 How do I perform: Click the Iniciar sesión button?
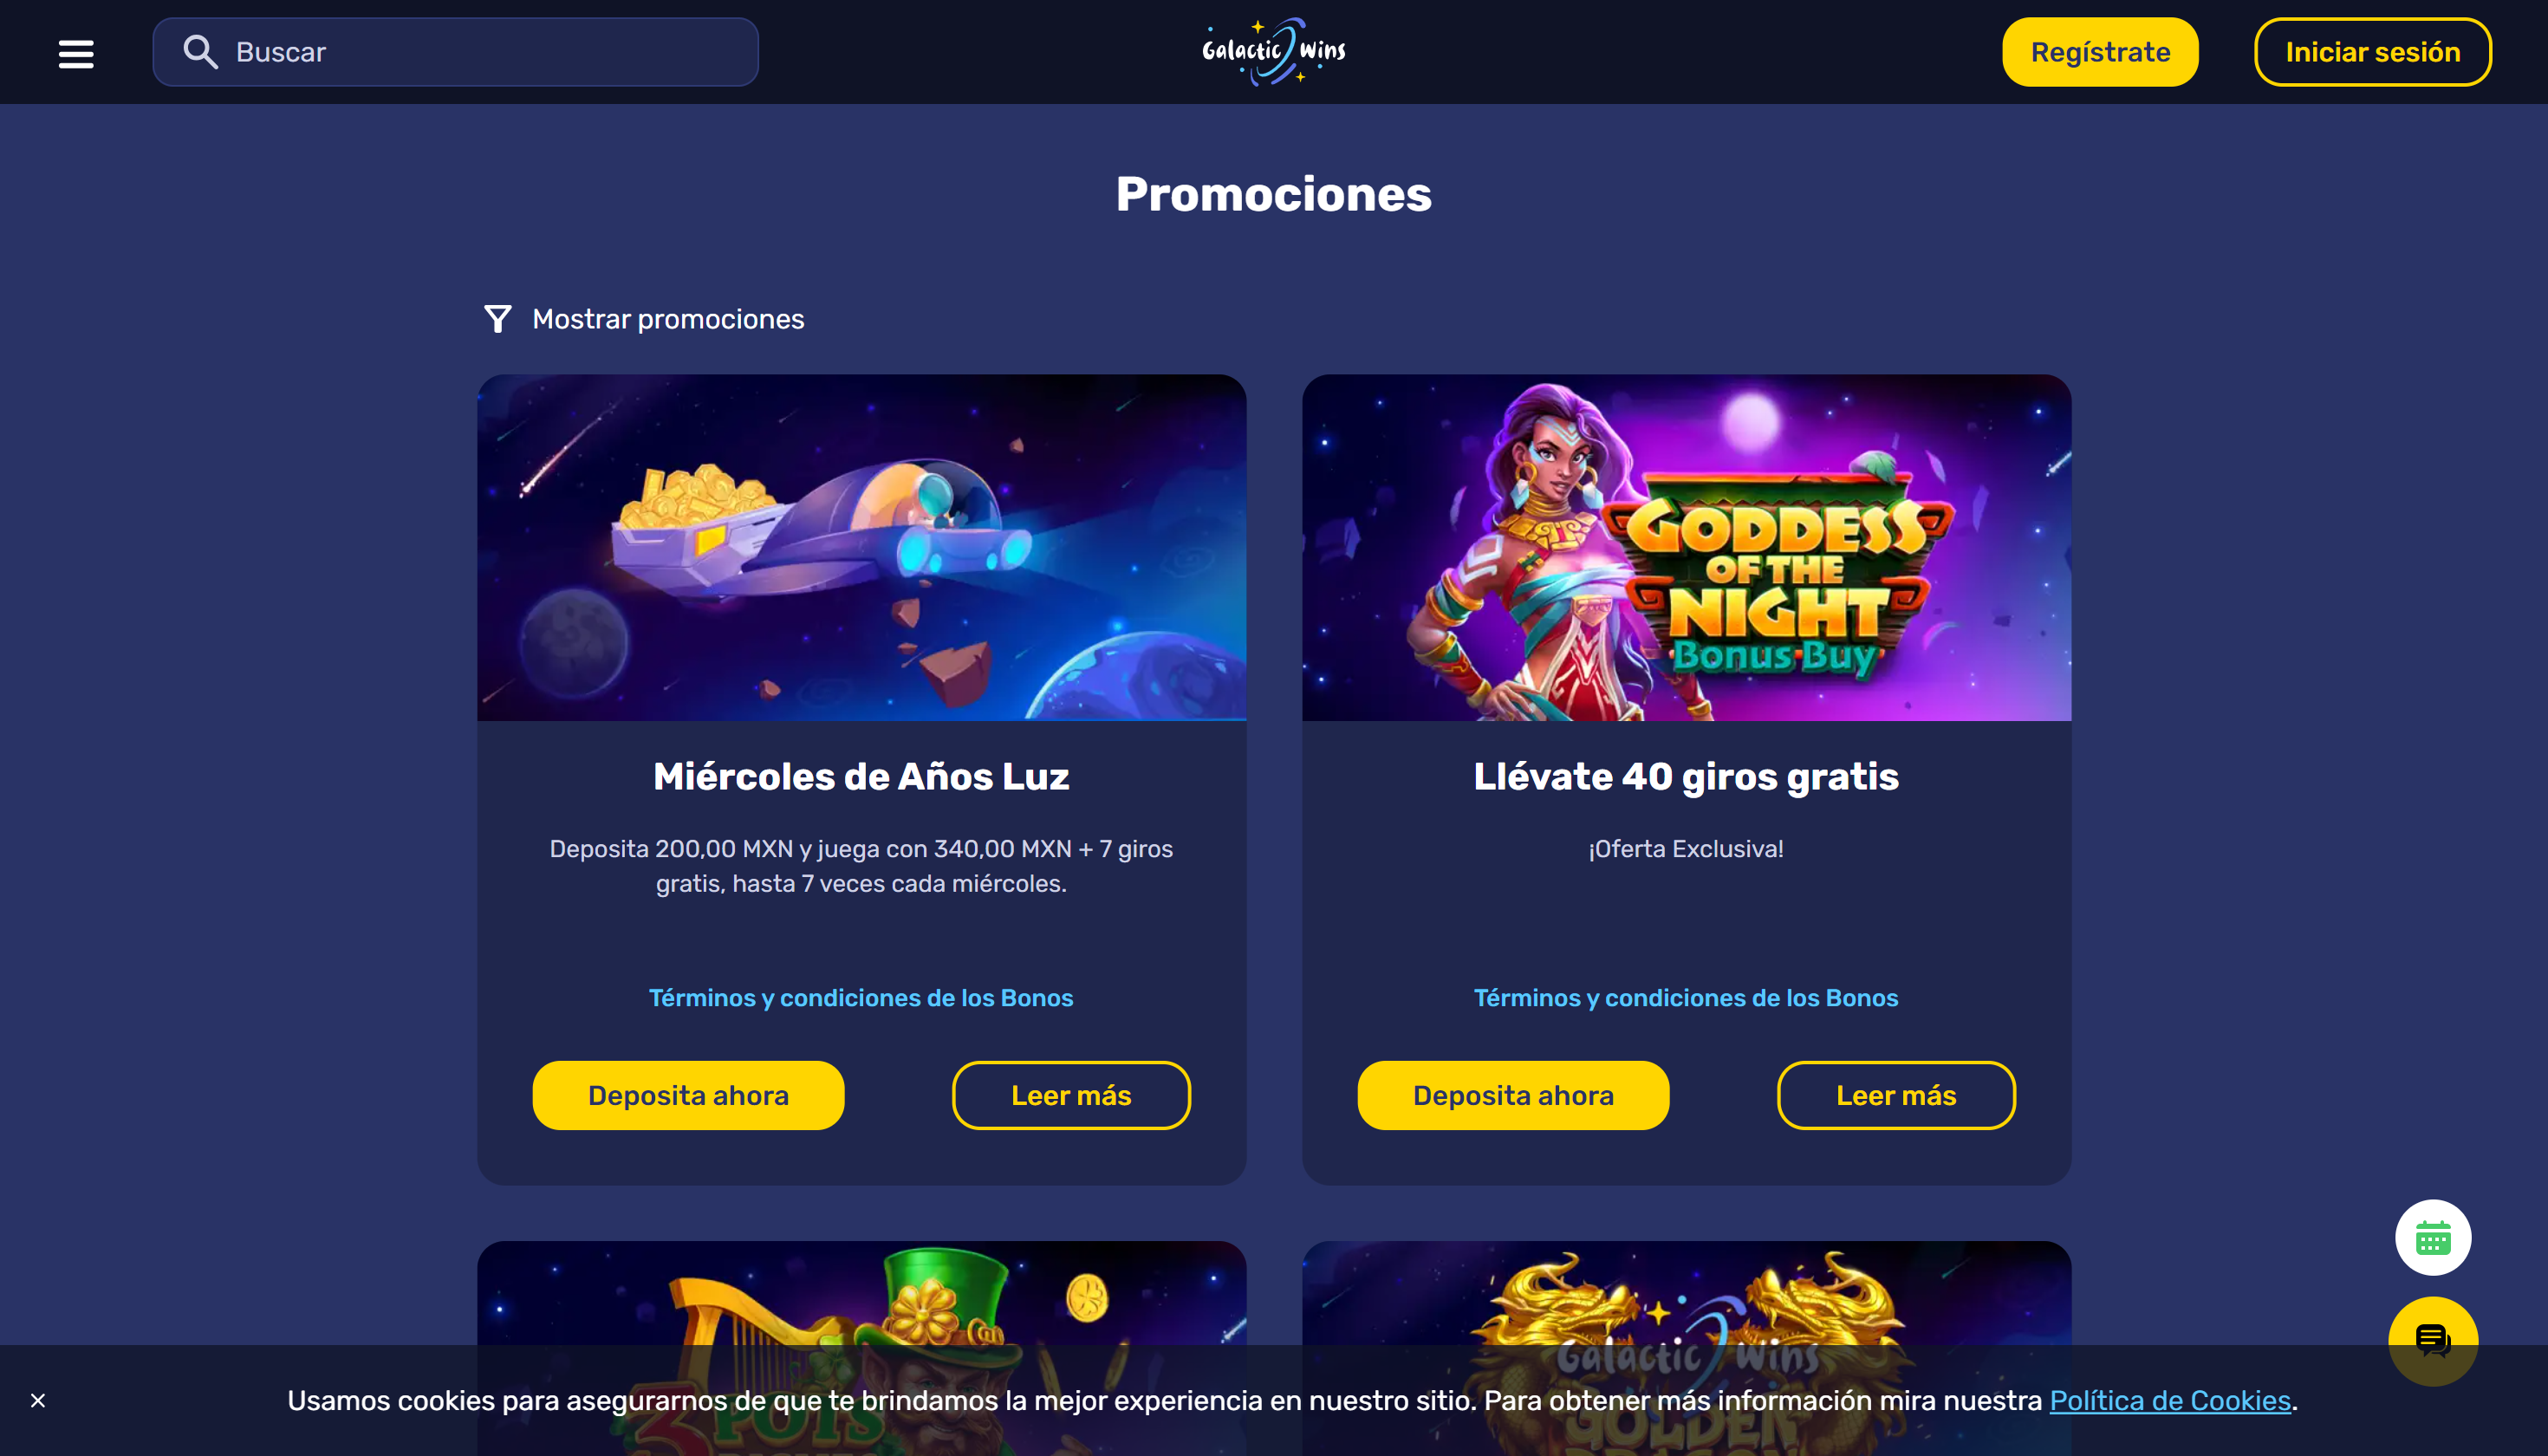[2372, 52]
